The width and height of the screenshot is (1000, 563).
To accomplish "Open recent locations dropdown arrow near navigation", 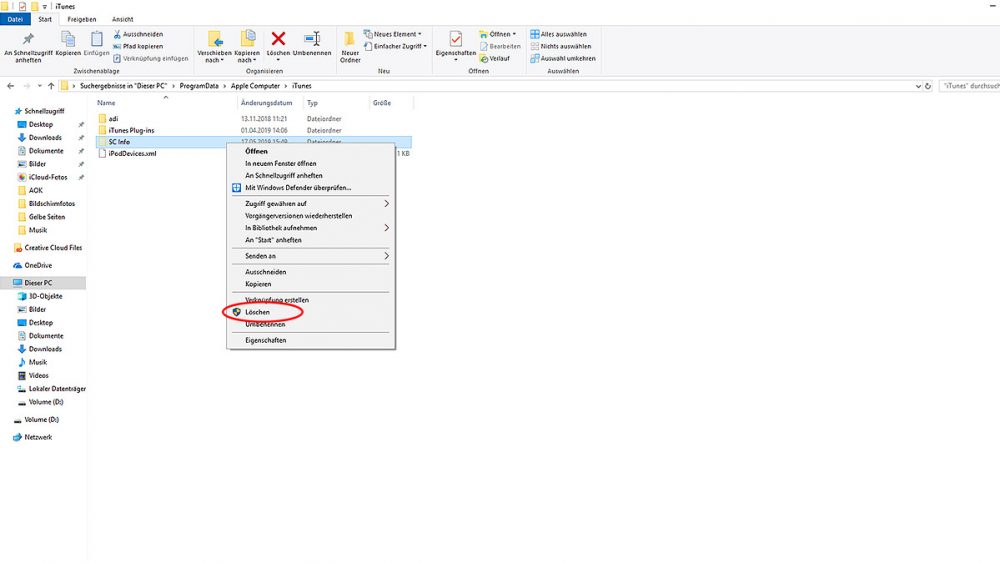I will point(40,86).
